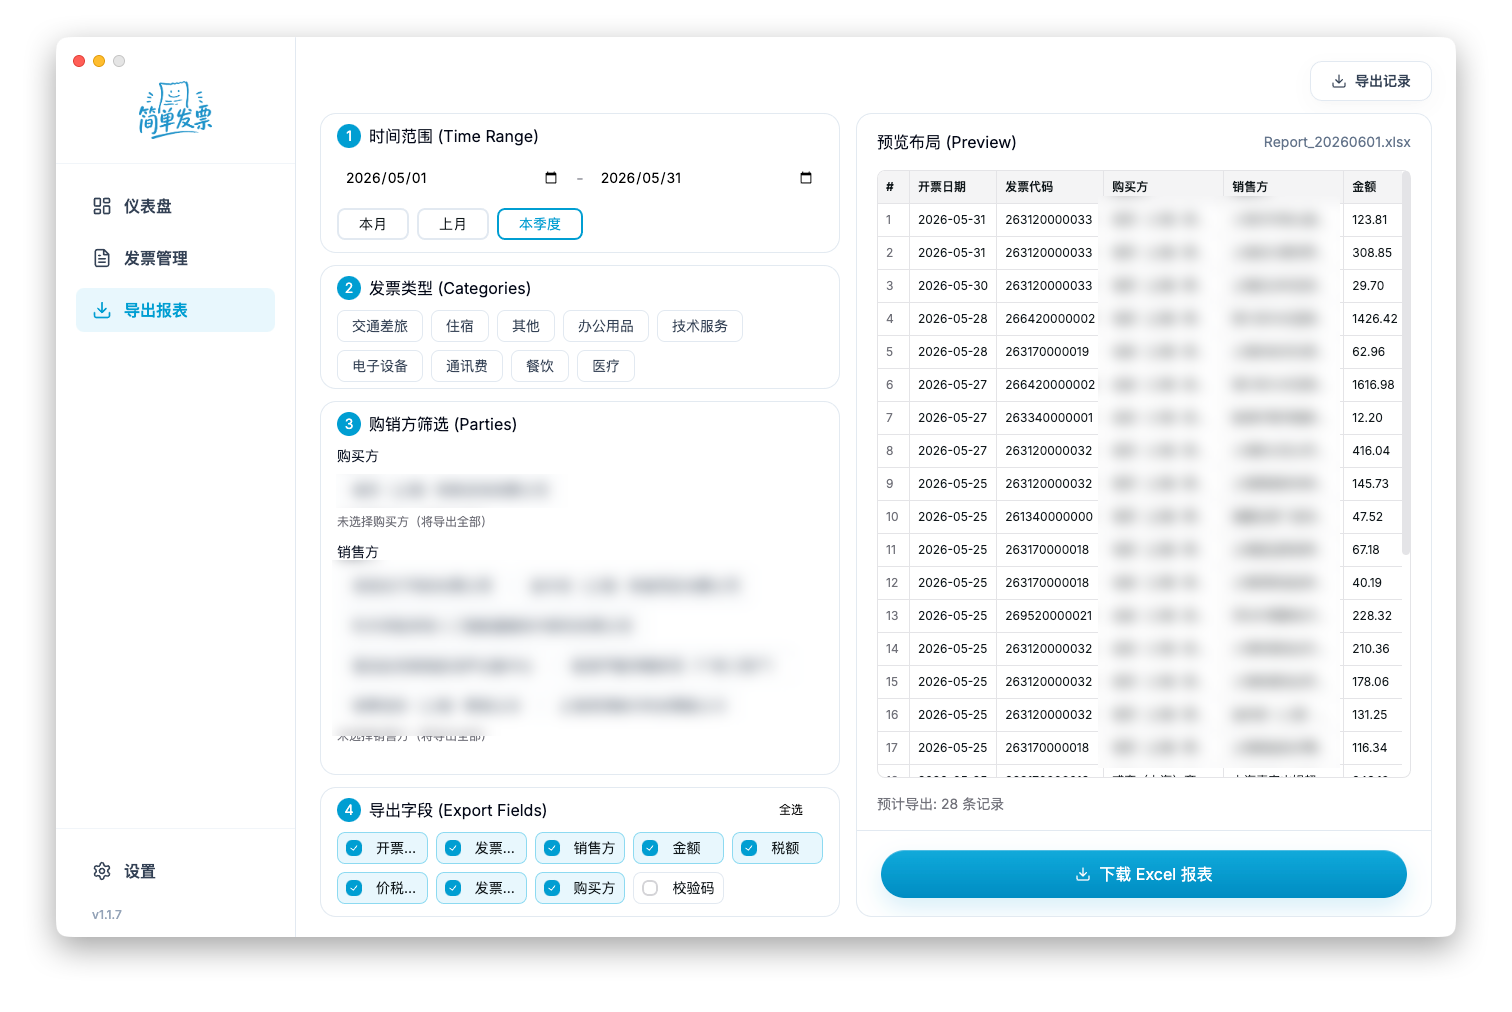Click the settings gear icon
Image resolution: width=1512 pixels, height=1012 pixels.
coord(102,871)
